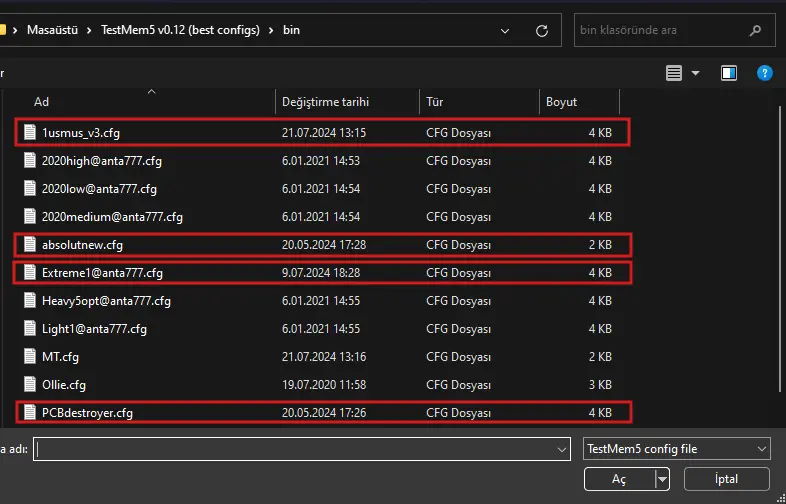Click the date 6.01.2021 14:53
This screenshot has height=504, width=786.
(x=321, y=161)
